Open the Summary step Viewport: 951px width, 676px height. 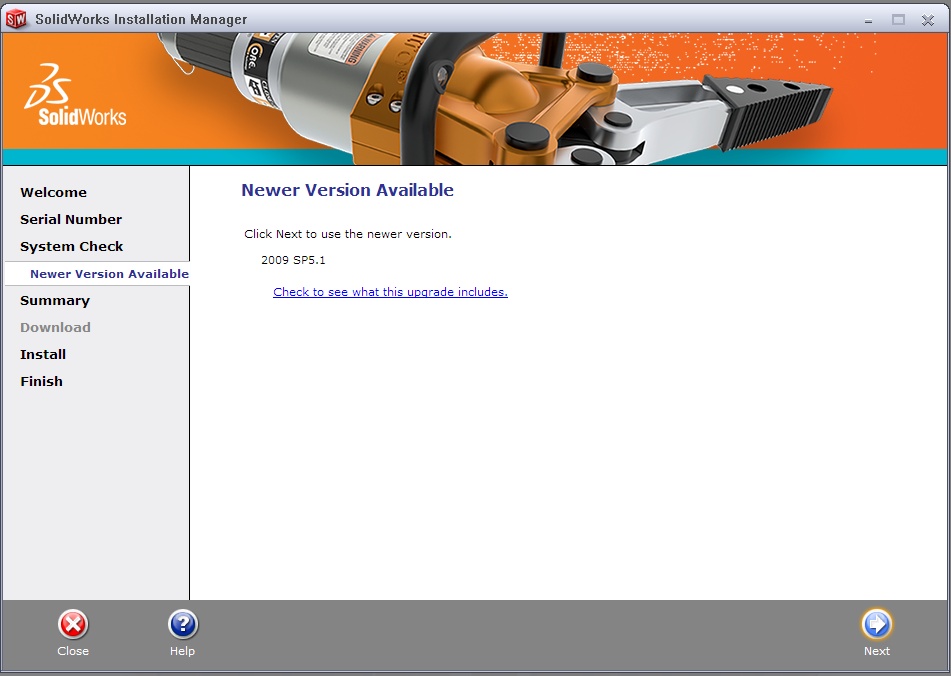[55, 301]
